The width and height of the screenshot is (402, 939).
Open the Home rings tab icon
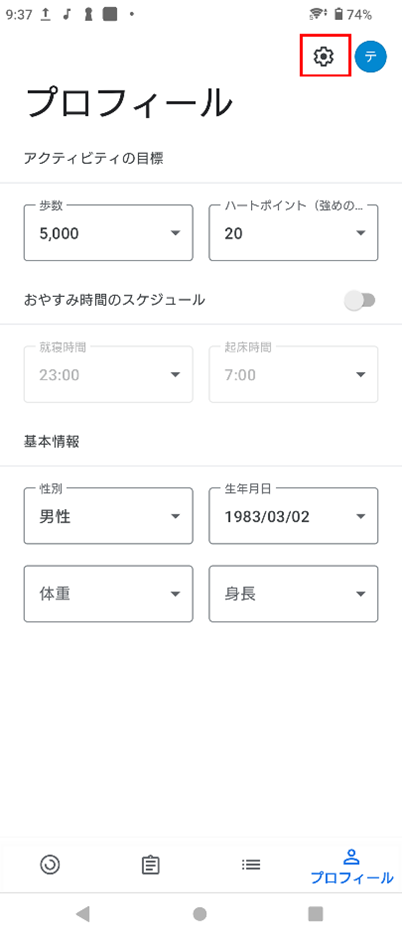click(x=50, y=864)
